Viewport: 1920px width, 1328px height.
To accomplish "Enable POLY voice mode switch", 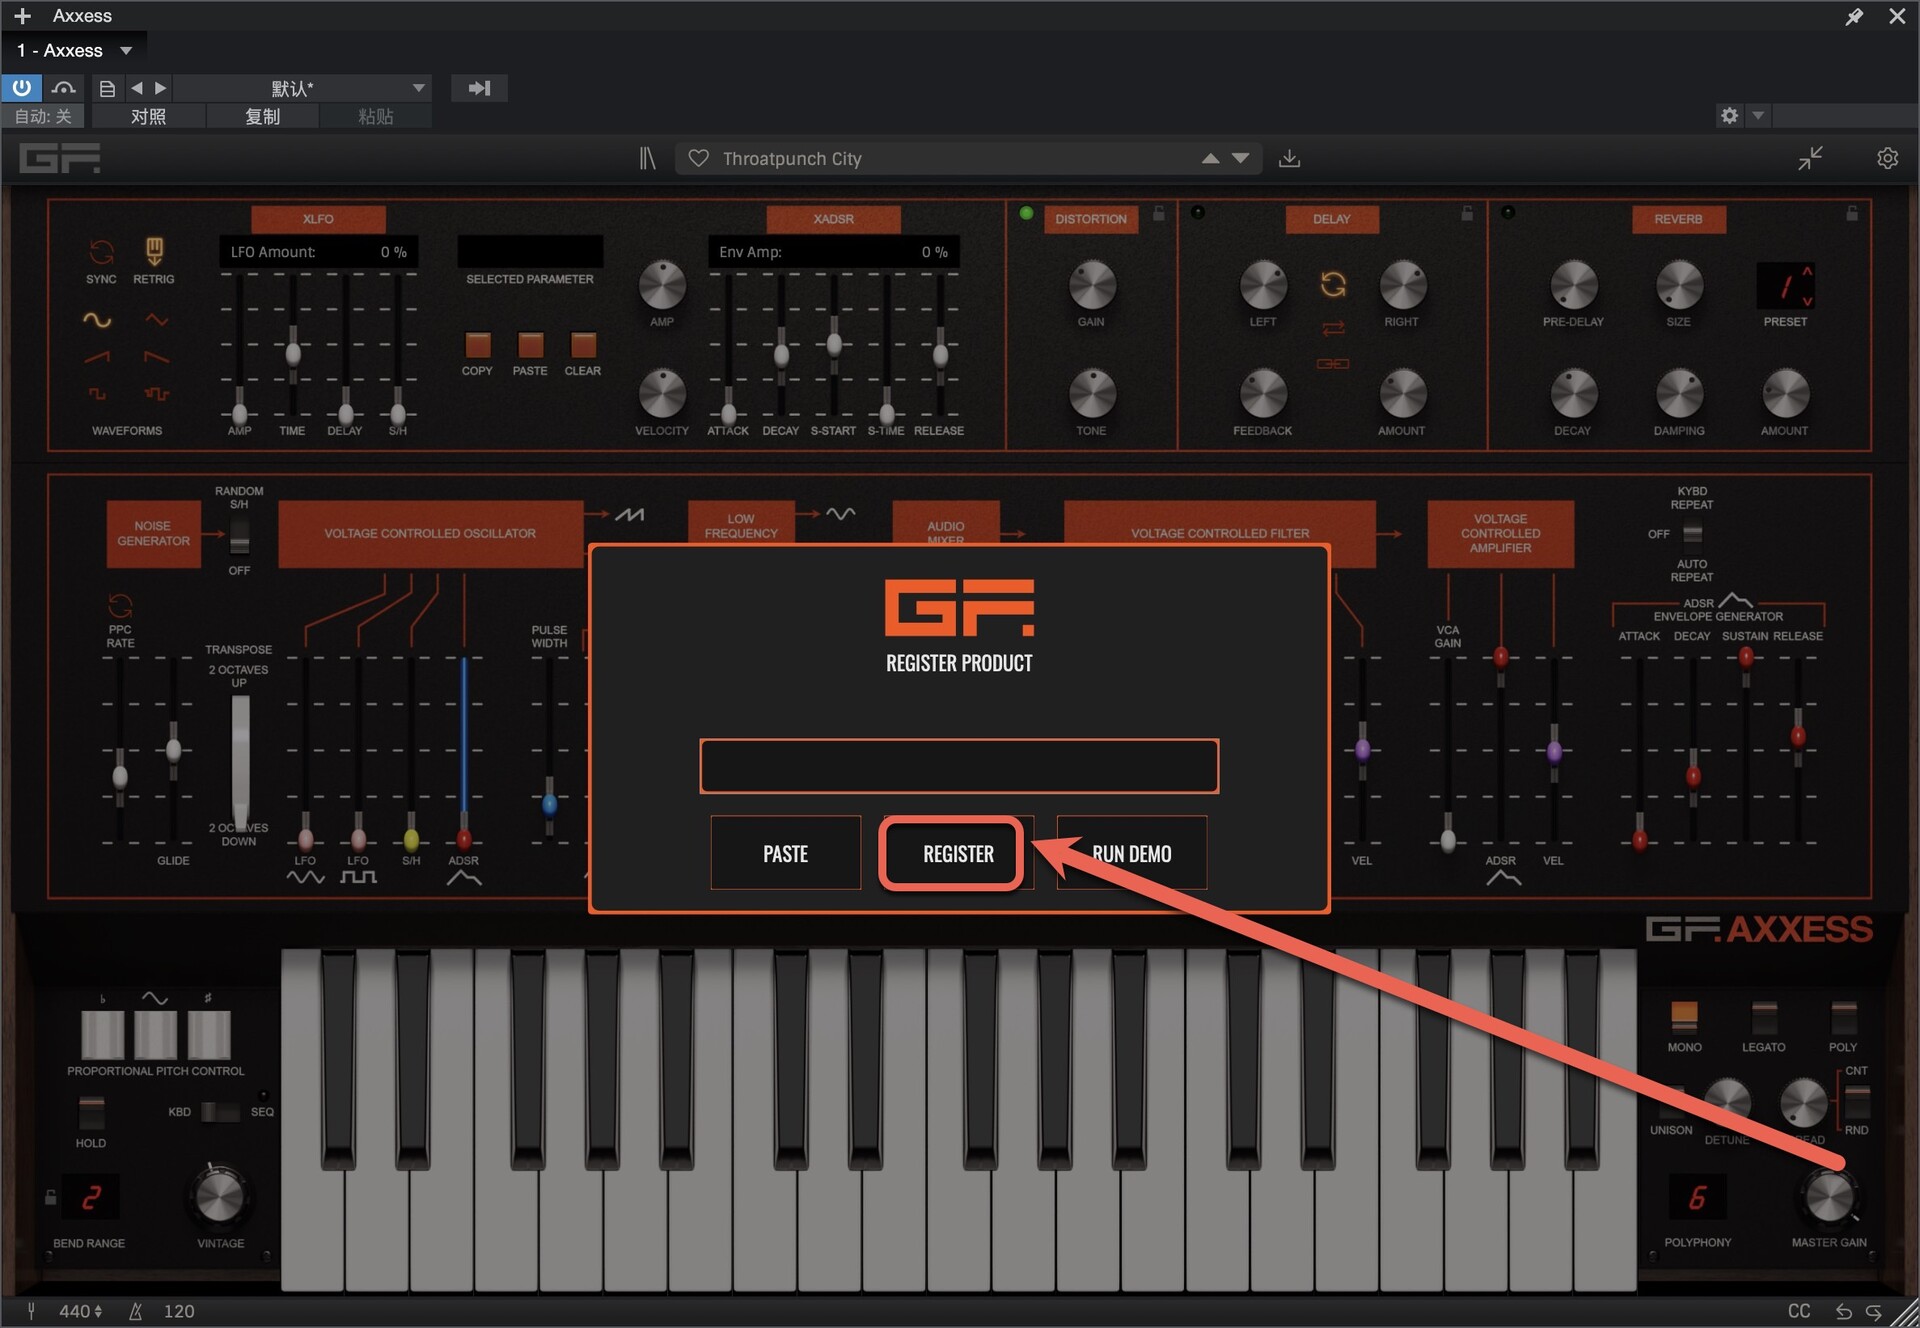I will [x=1843, y=1017].
